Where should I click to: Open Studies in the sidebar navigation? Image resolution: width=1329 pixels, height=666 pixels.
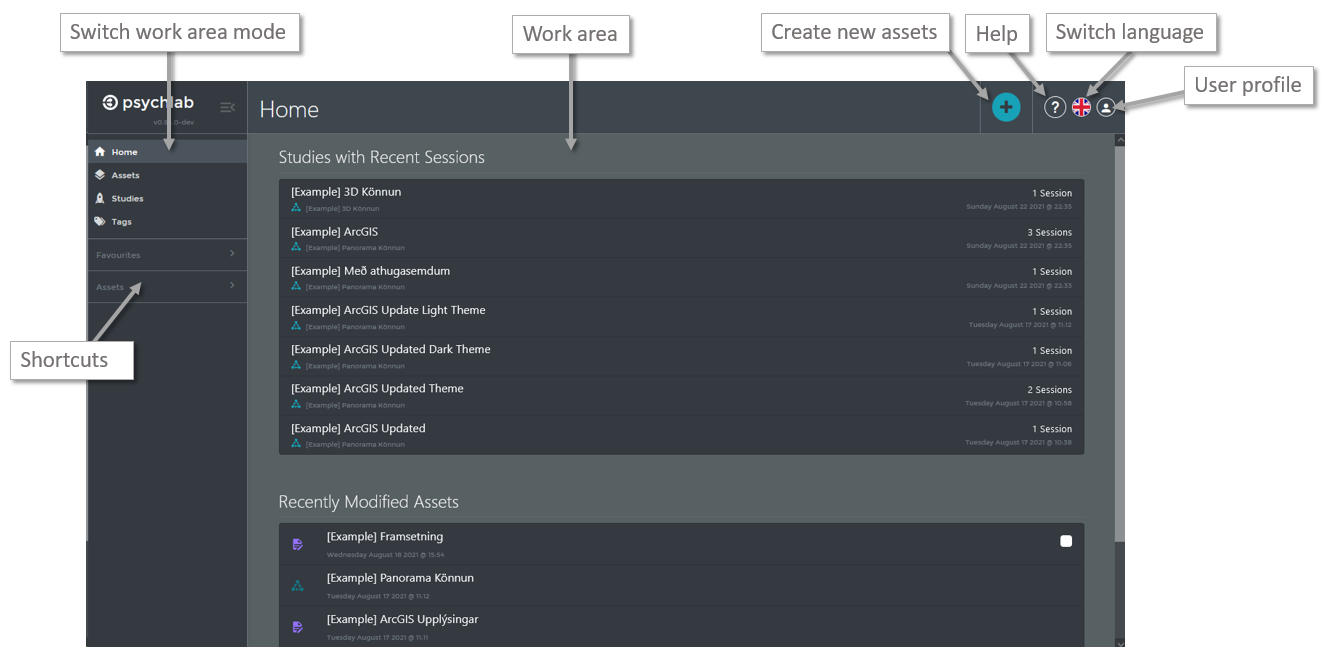coord(127,198)
